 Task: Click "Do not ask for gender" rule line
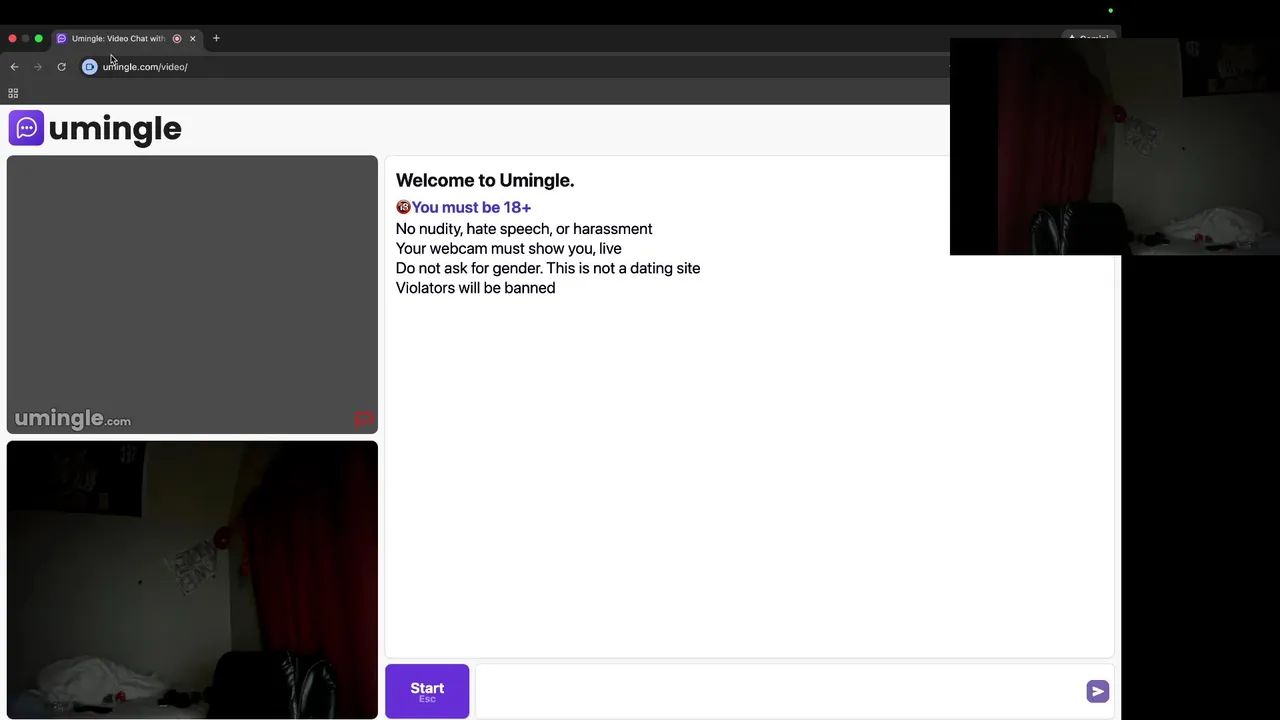click(548, 268)
